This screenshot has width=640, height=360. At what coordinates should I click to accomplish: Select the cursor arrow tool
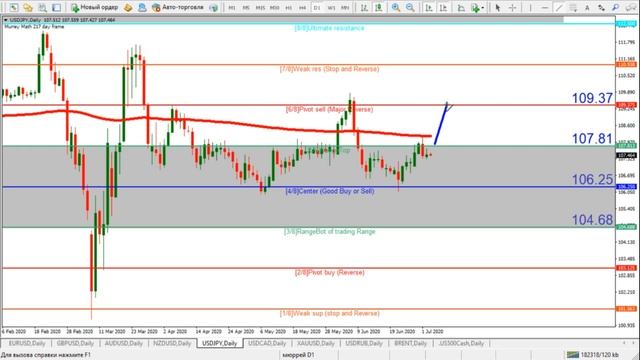[x=498, y=7]
